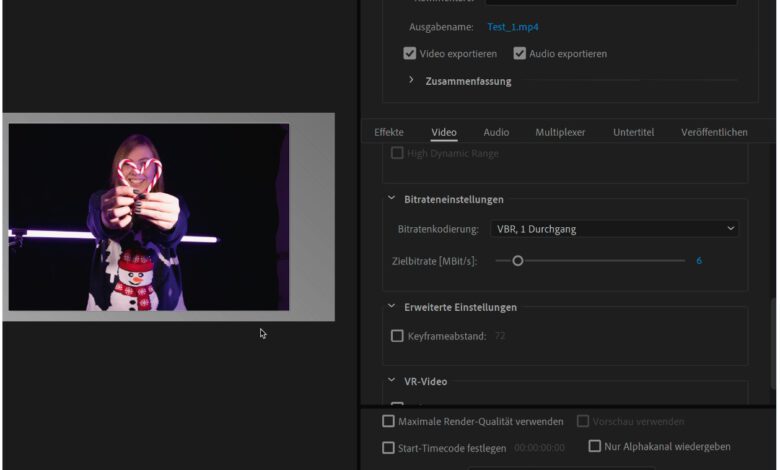Expand the Zusammenfassung section

tap(412, 81)
